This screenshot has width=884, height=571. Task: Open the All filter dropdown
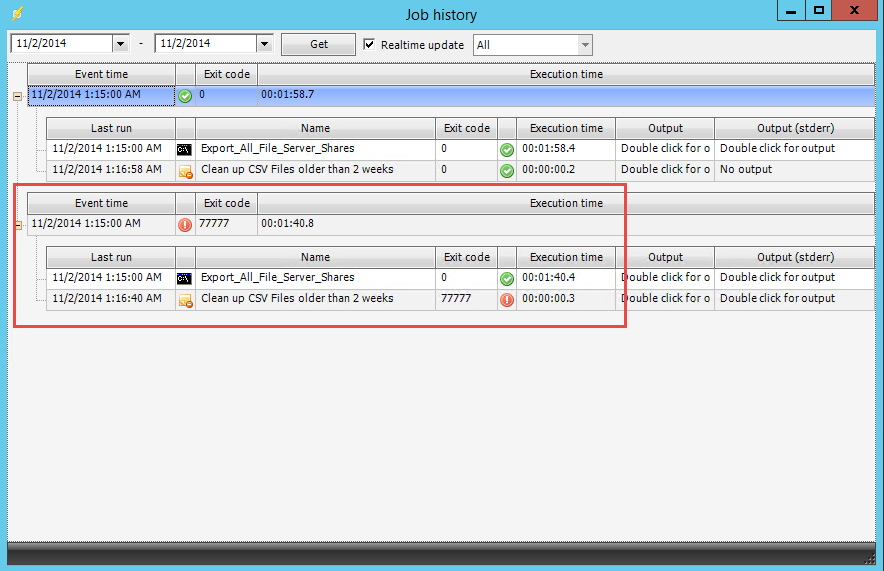pyautogui.click(x=585, y=45)
